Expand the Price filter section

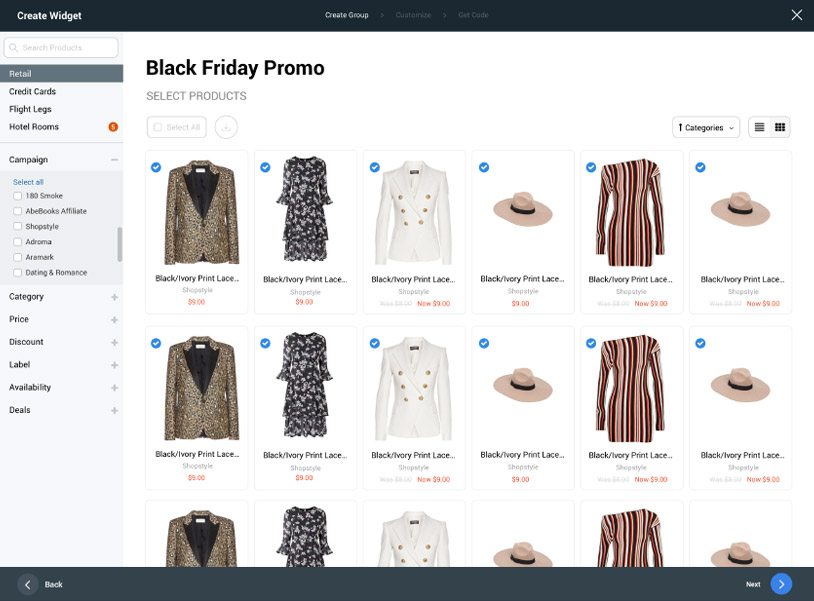click(x=115, y=319)
